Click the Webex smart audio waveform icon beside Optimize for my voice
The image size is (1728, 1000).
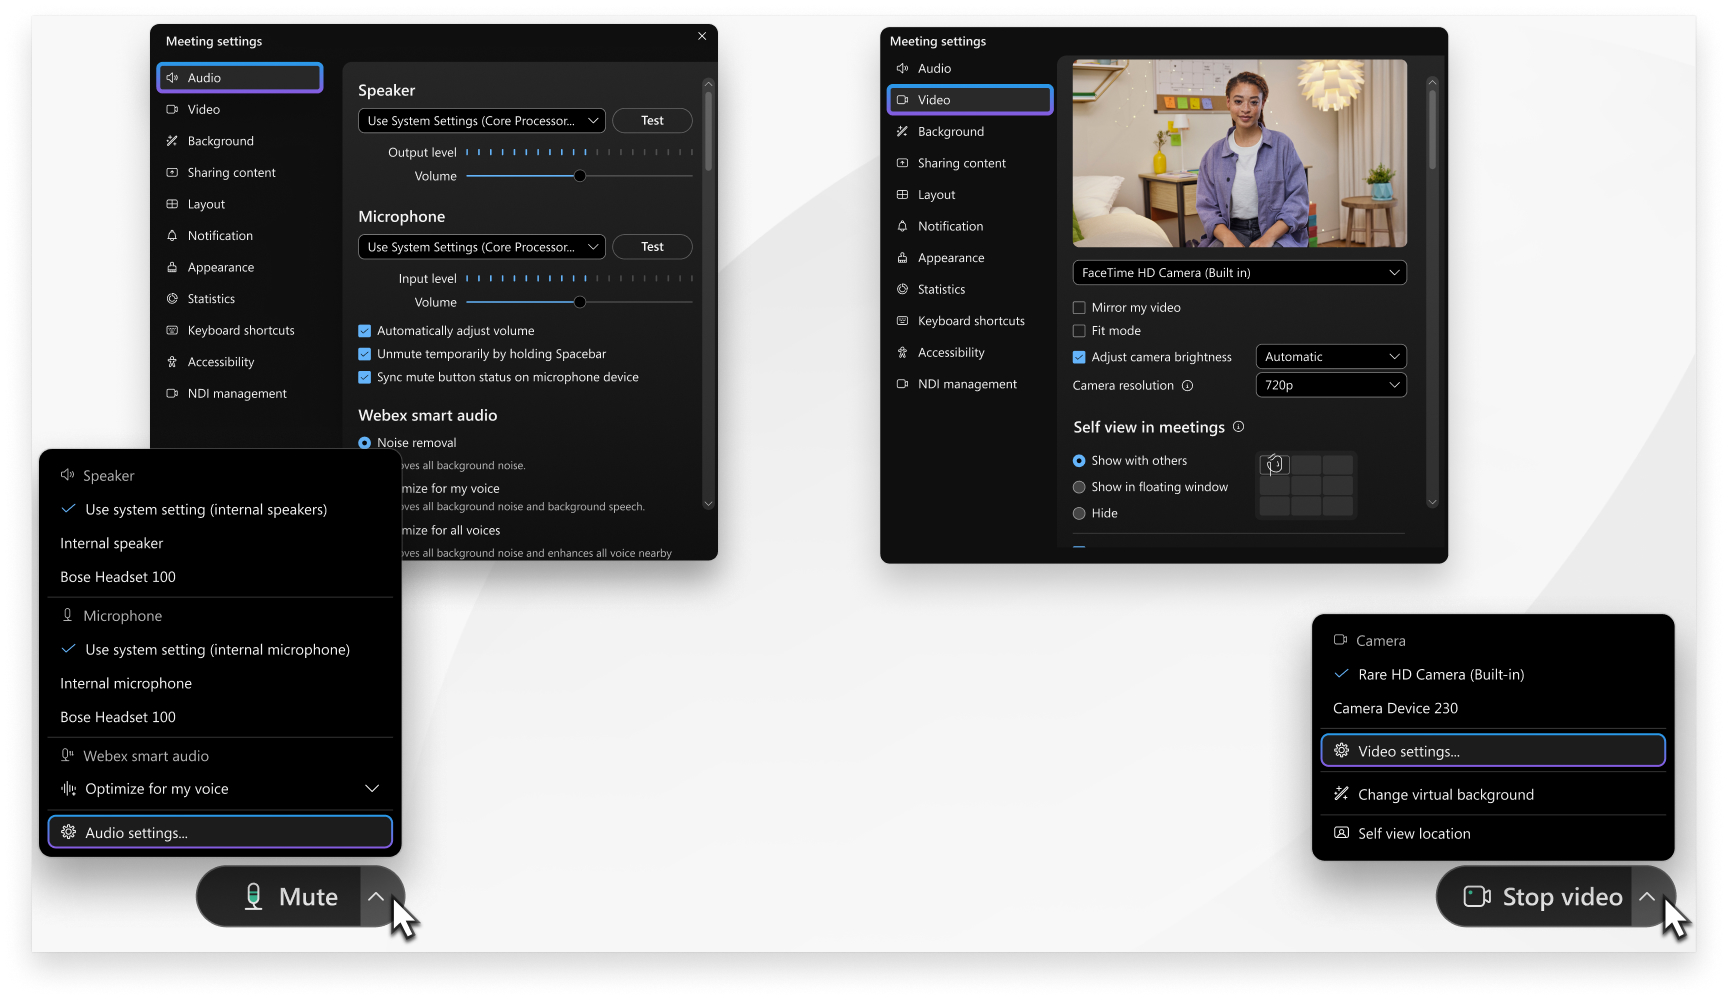(x=68, y=789)
